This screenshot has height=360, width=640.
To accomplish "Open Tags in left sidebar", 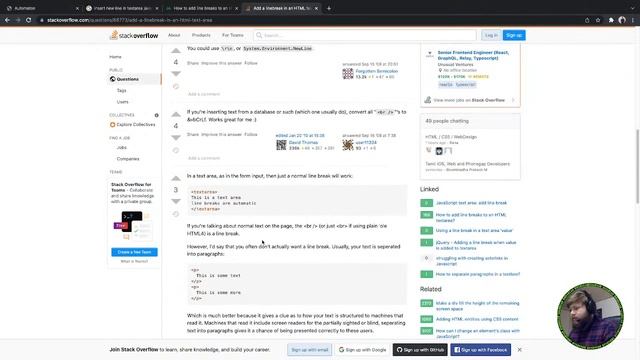I will (122, 91).
